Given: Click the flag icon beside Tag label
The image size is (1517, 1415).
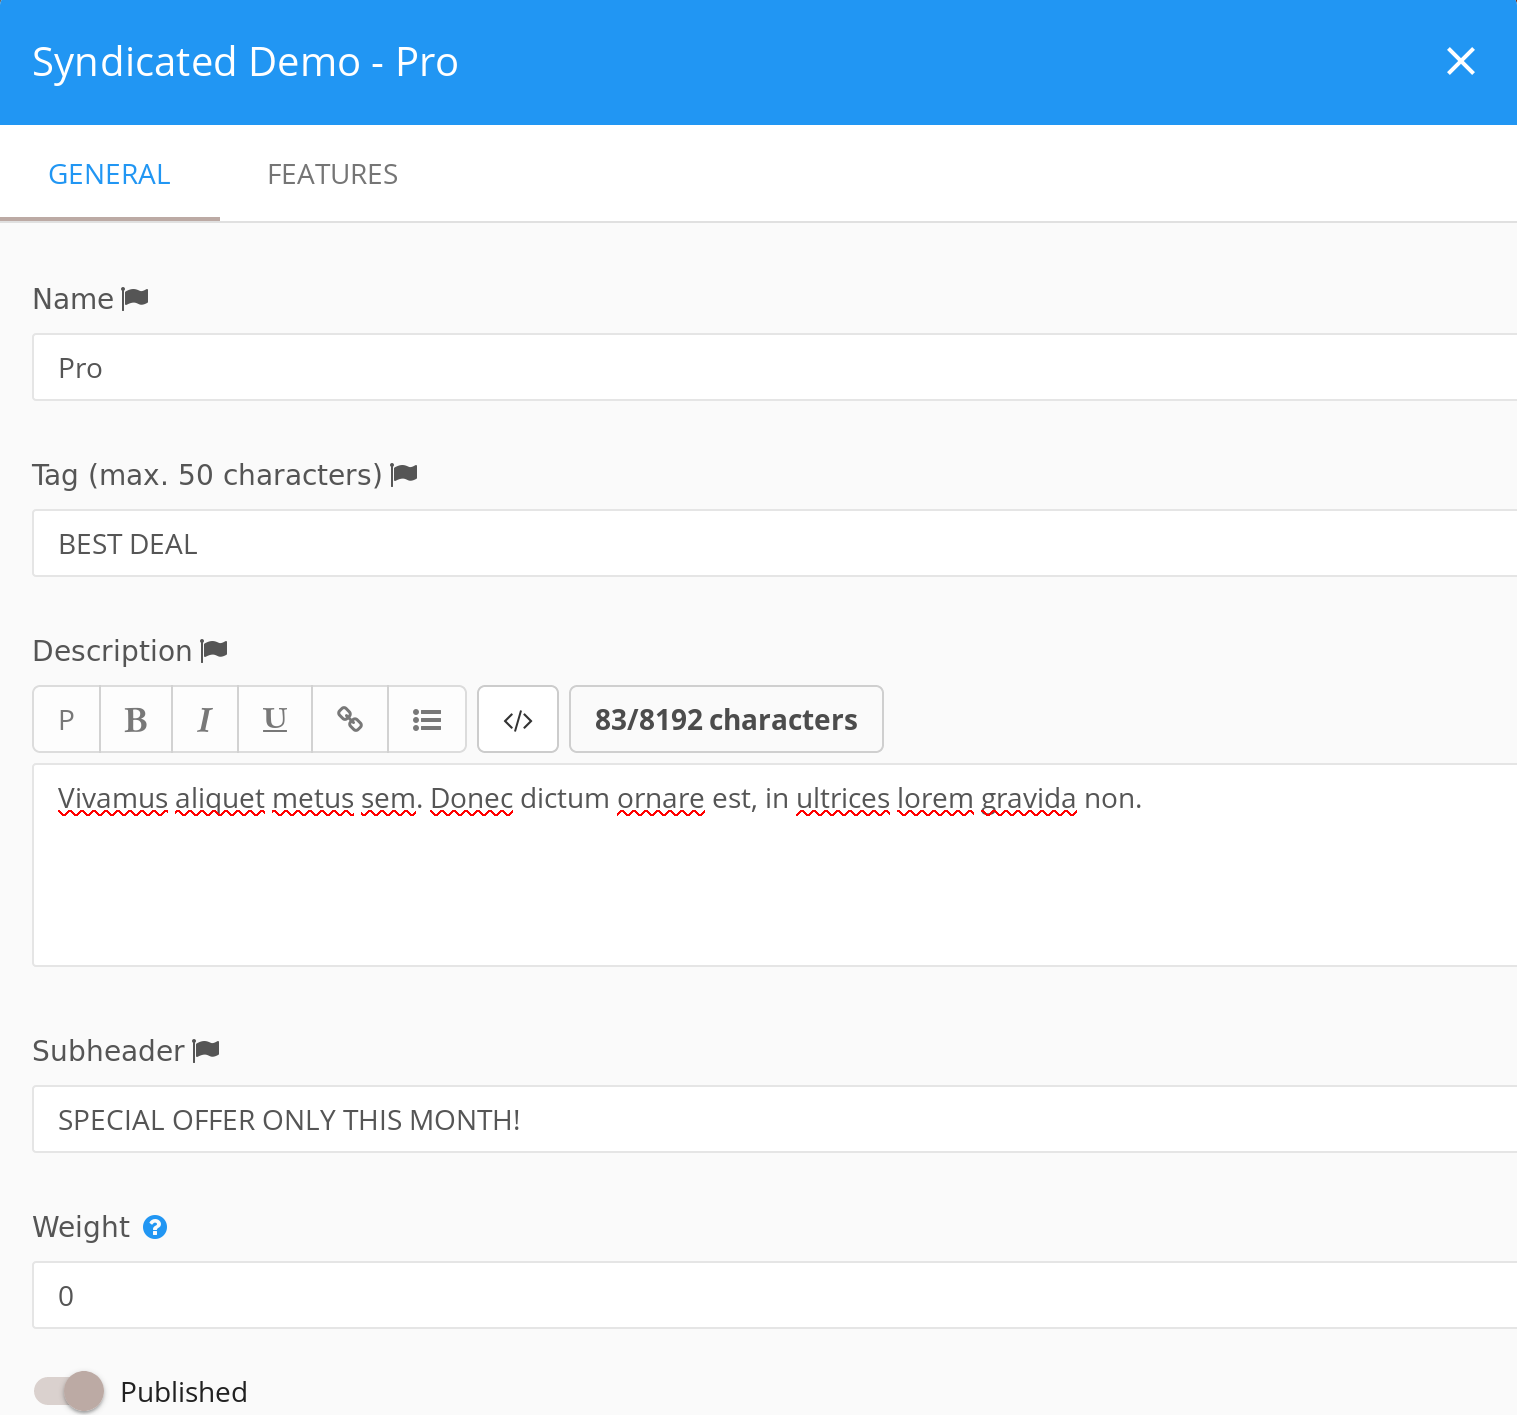Looking at the screenshot, I should [x=404, y=474].
